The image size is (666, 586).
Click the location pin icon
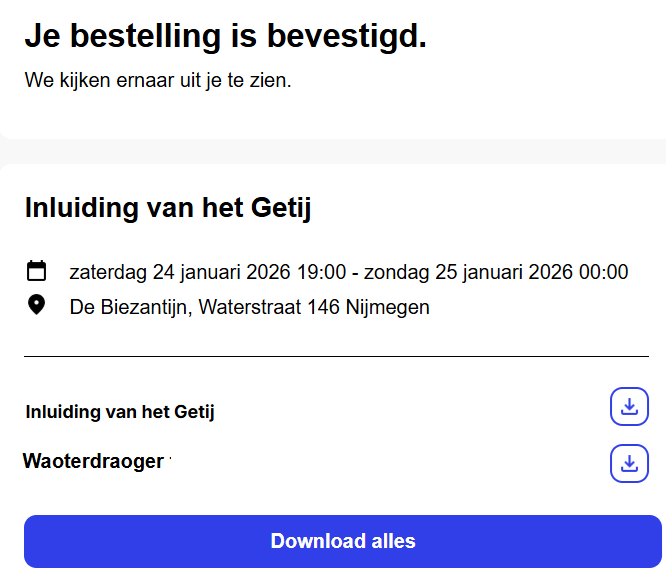click(x=37, y=305)
